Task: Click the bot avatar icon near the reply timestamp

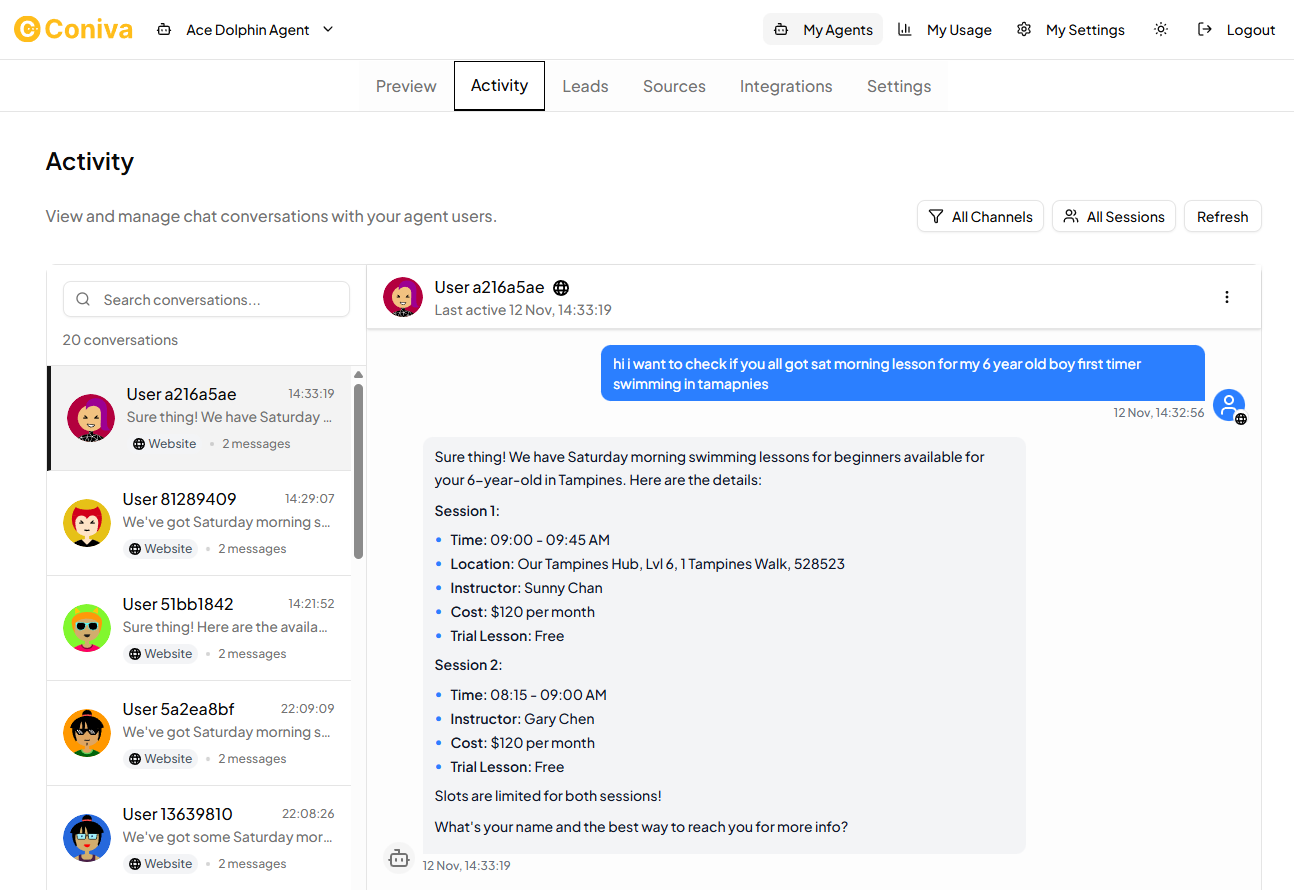Action: pyautogui.click(x=399, y=858)
